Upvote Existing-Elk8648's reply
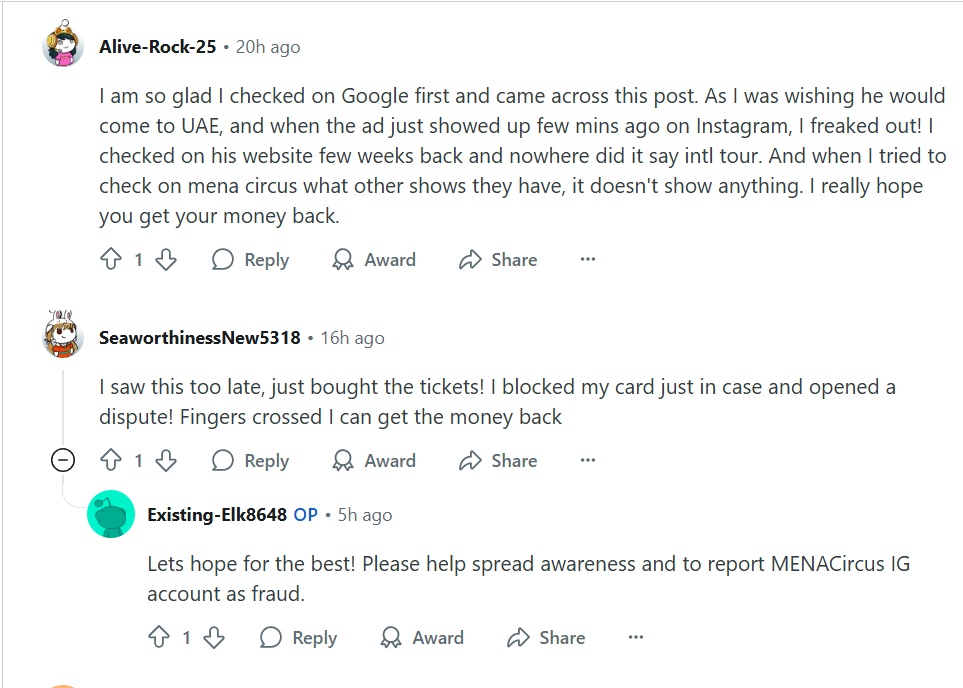The height and width of the screenshot is (688, 963). pos(158,638)
